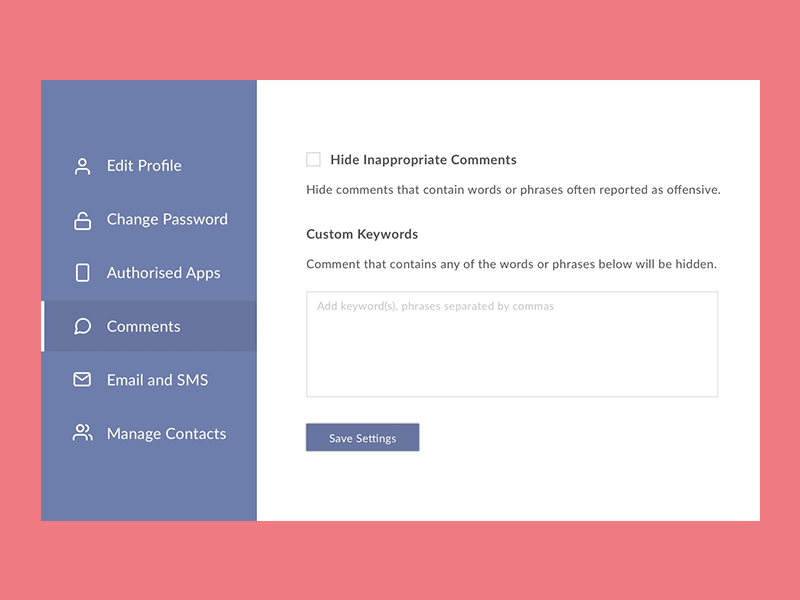Viewport: 800px width, 600px height.
Task: Click the padlock icon beside Change Password
Action: (83, 220)
